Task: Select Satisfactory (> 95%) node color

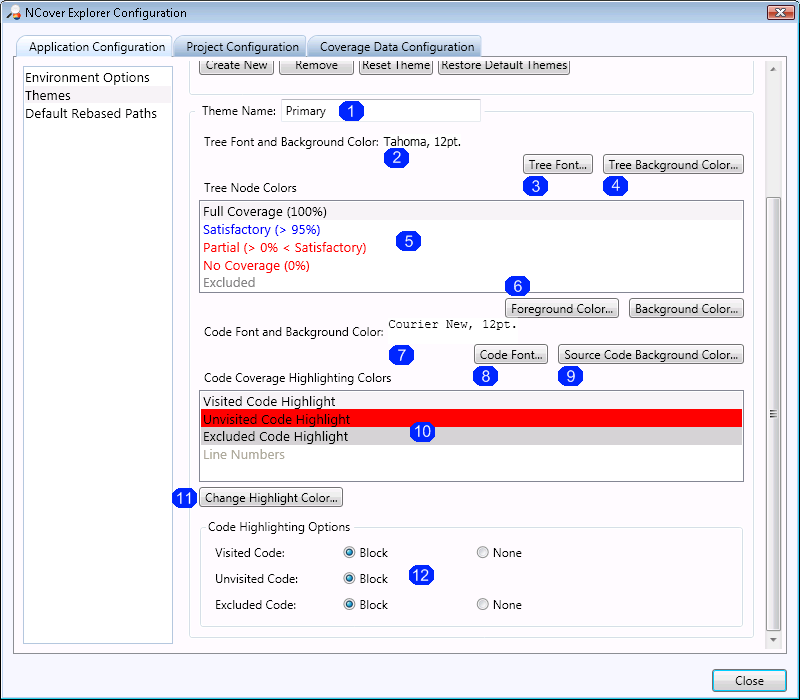Action: click(x=471, y=230)
